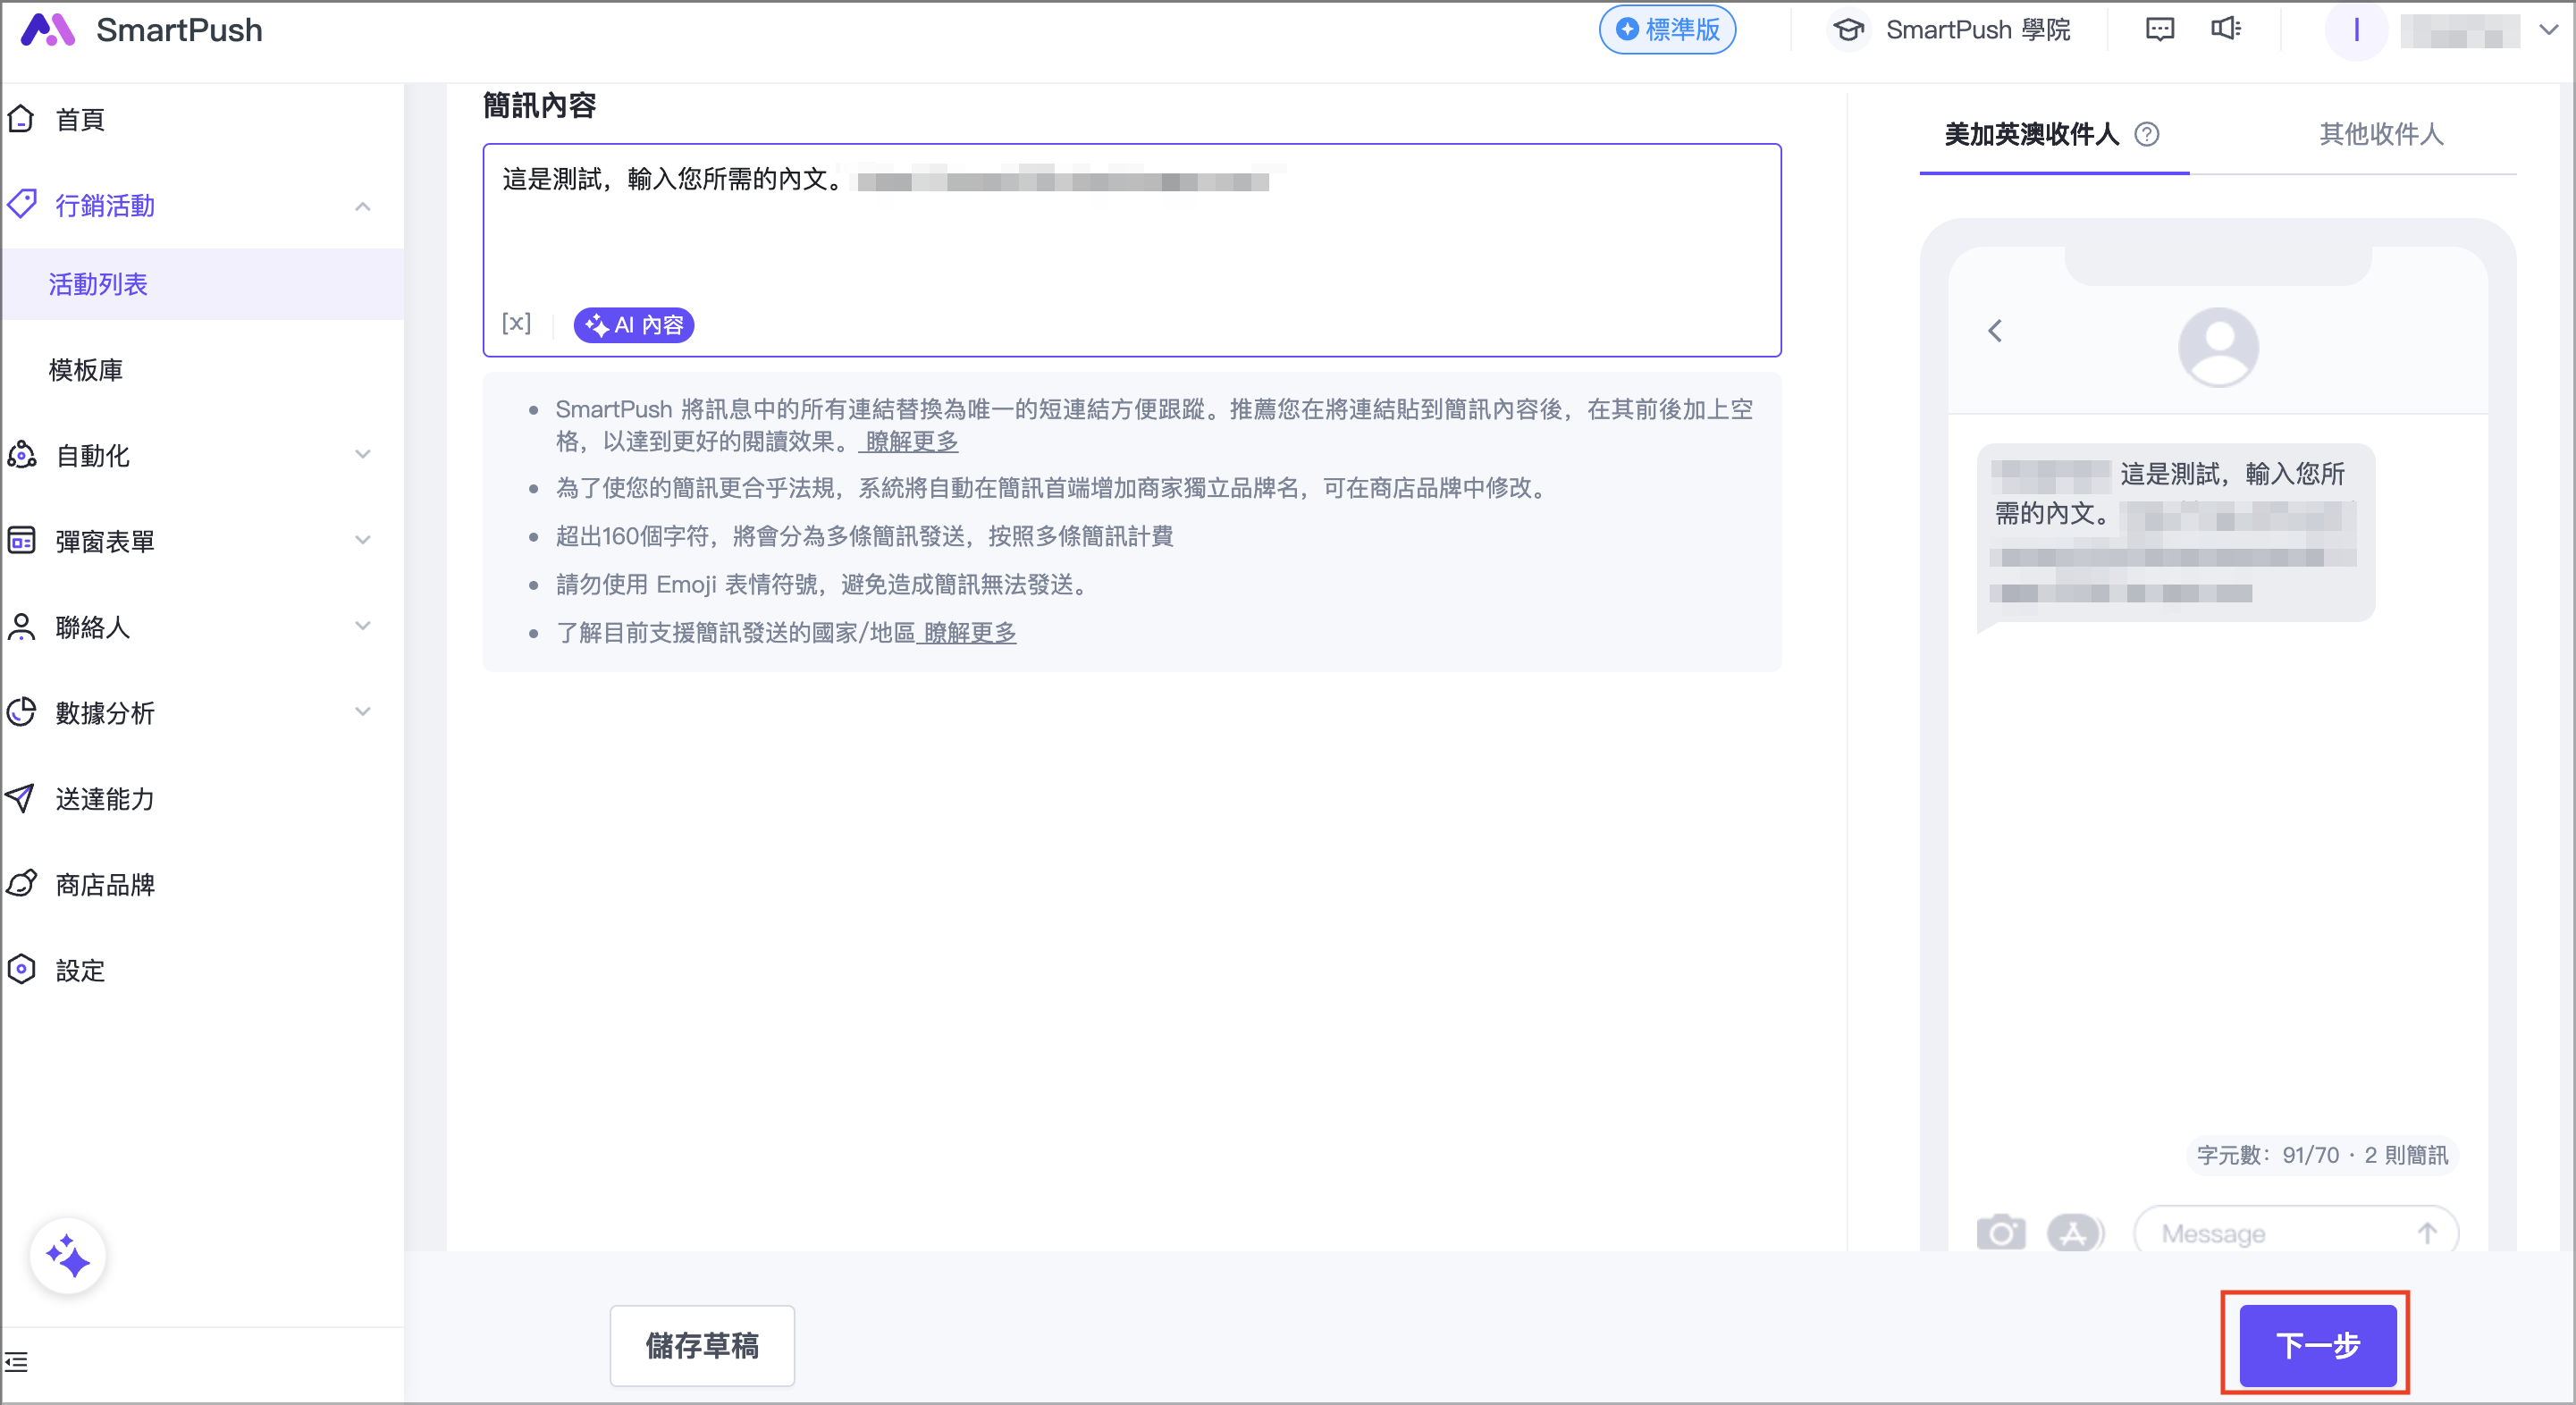The image size is (2576, 1405).
Task: Insert variable using the [x] icon
Action: (516, 323)
